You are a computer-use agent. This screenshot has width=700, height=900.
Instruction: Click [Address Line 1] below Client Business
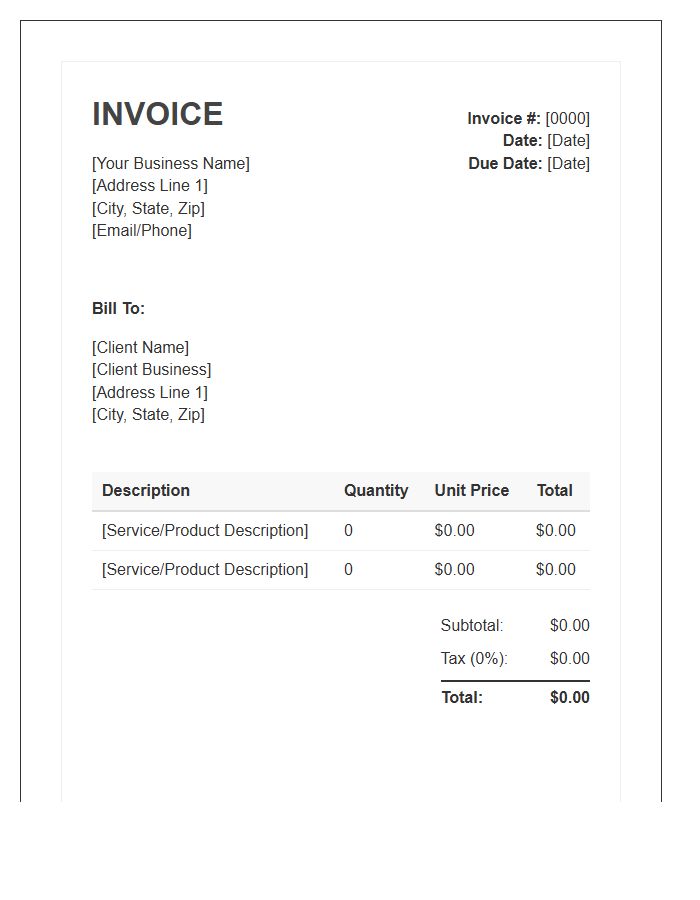[x=150, y=393]
